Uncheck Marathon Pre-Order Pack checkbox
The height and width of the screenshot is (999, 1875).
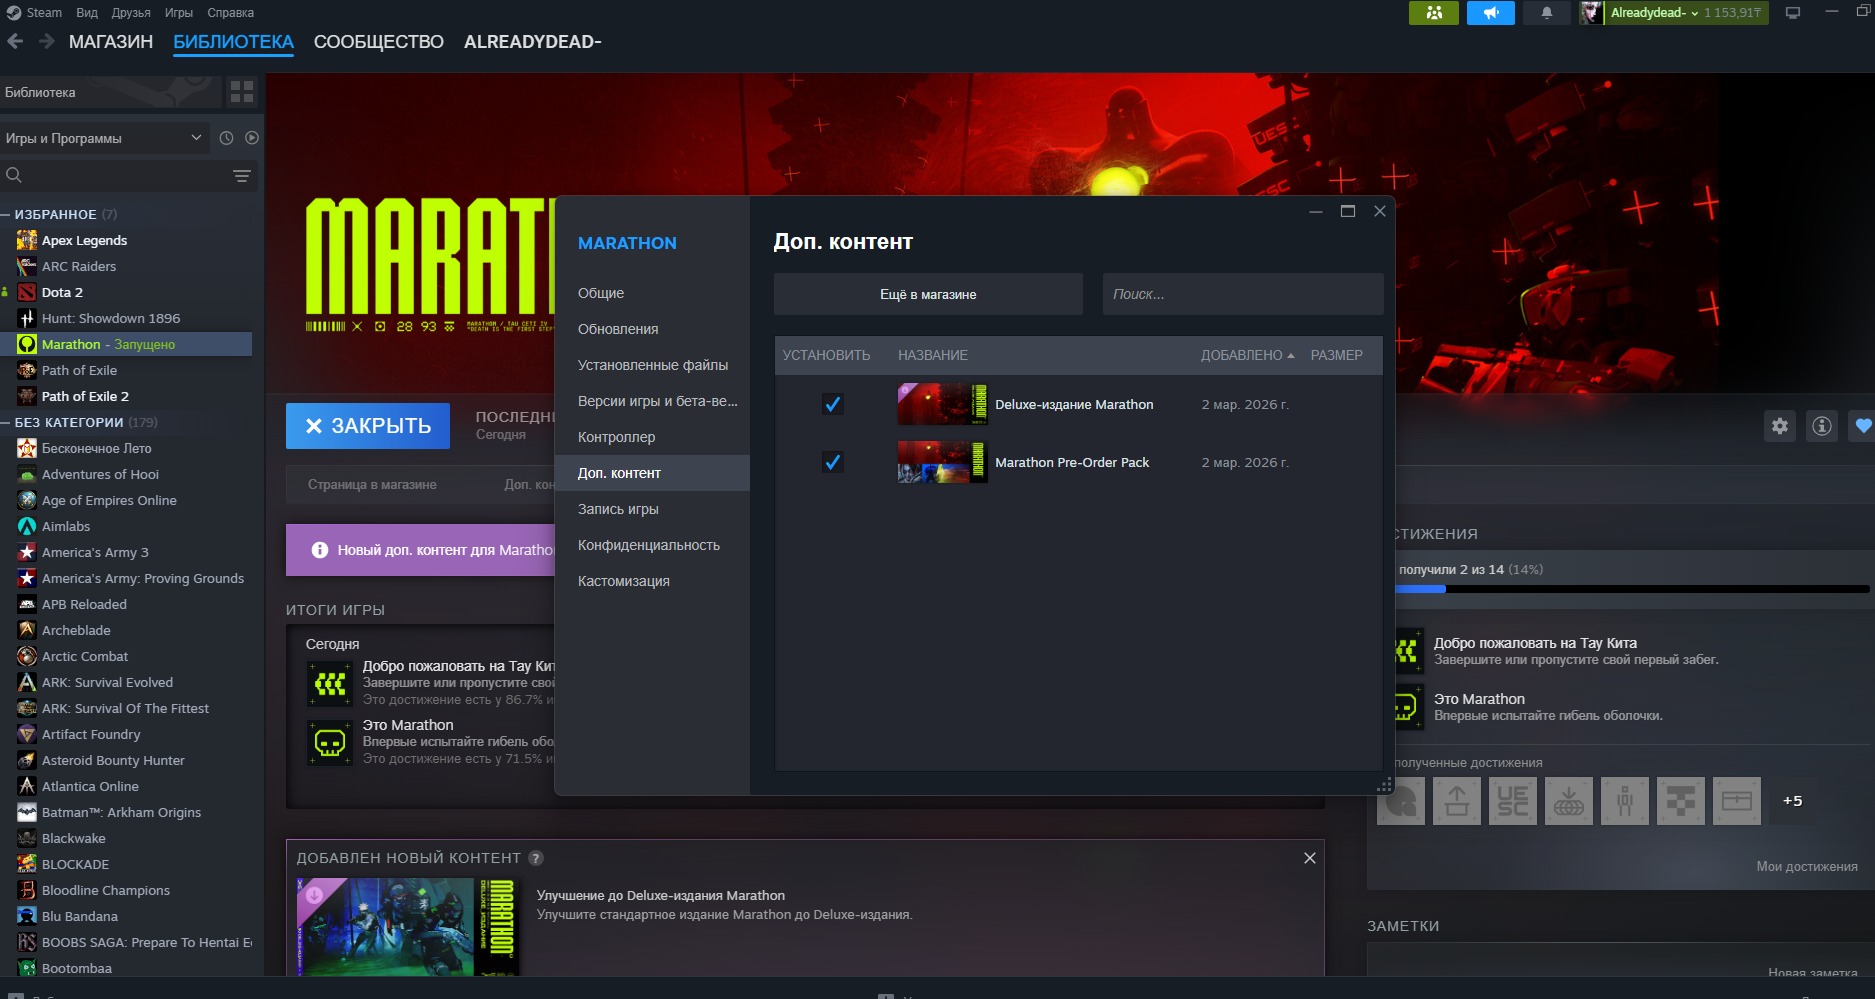click(832, 462)
